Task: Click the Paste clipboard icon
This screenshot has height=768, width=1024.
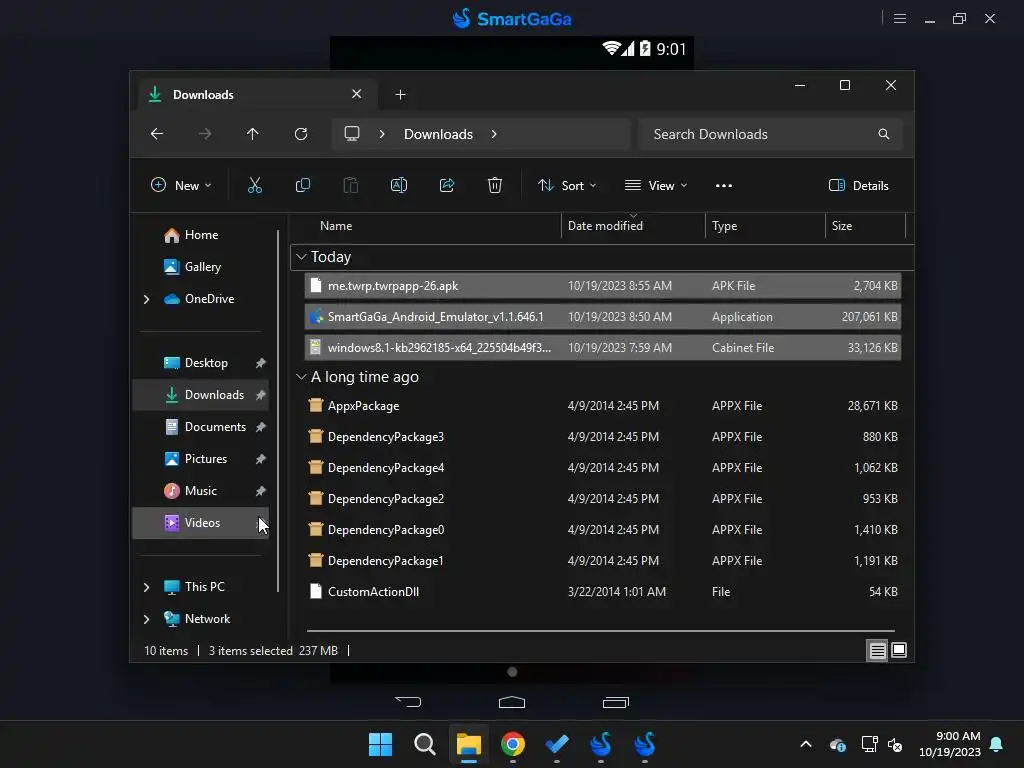Action: [351, 185]
